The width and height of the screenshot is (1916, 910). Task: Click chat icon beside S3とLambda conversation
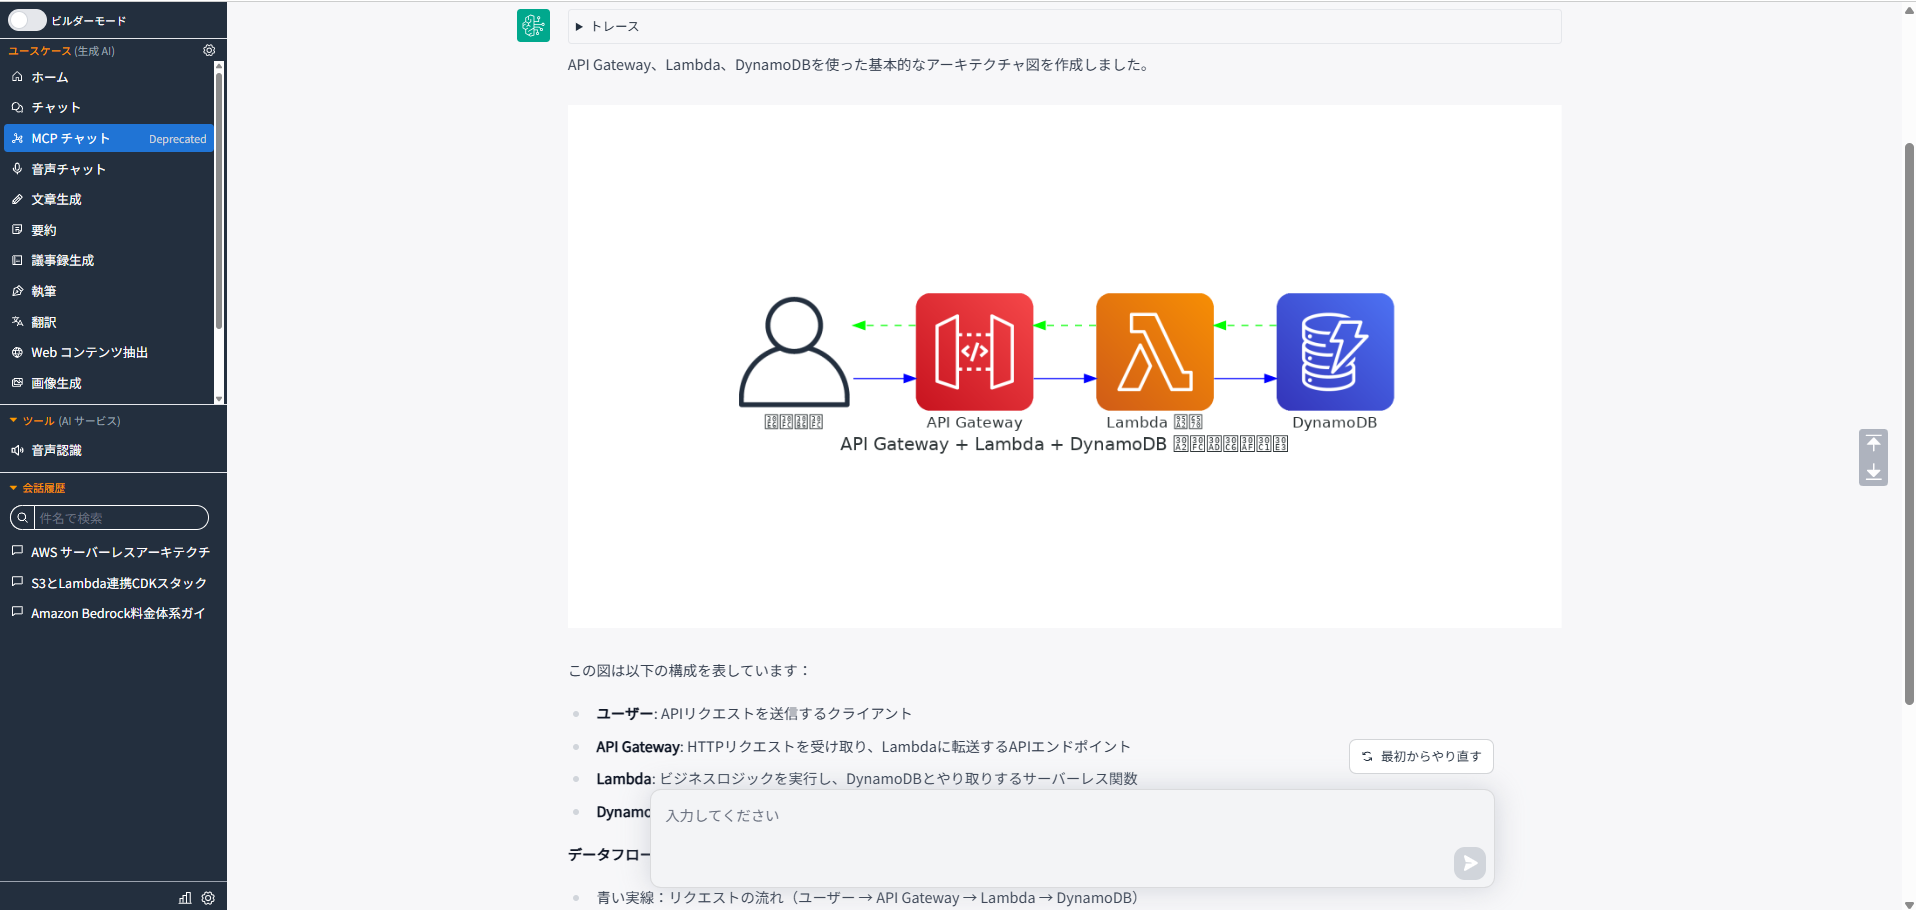(17, 582)
